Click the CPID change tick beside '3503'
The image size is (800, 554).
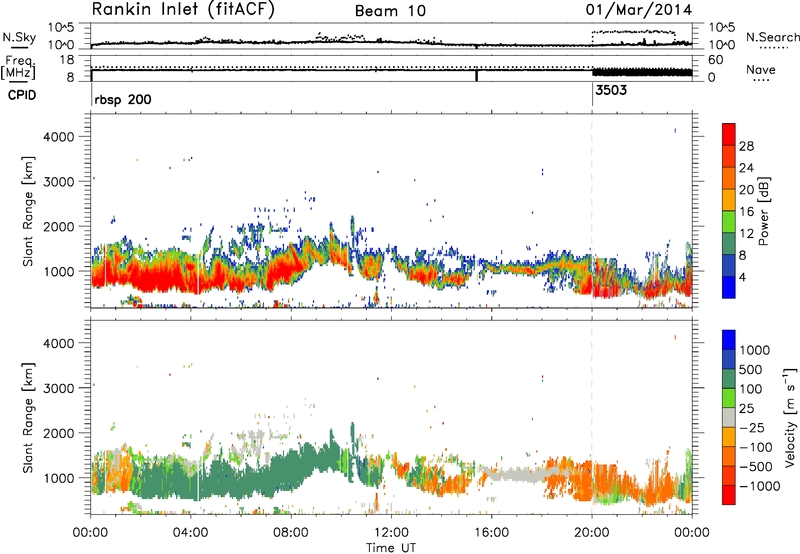click(592, 94)
